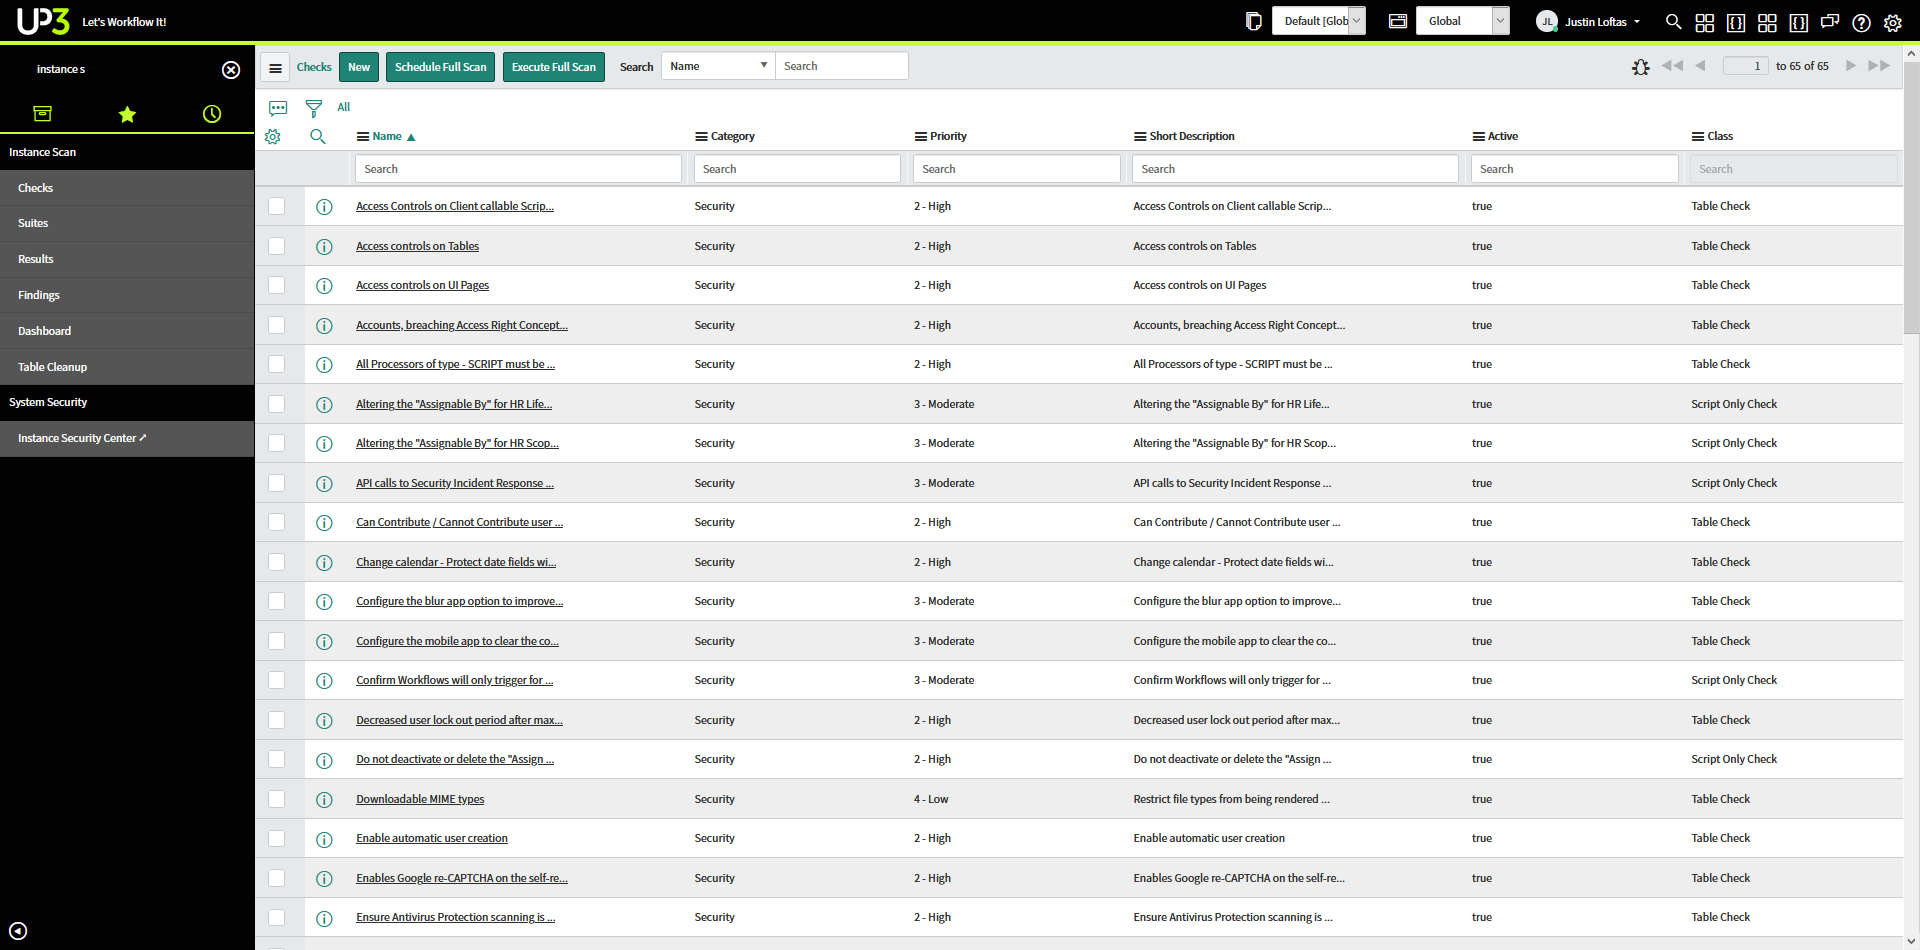This screenshot has width=1920, height=950.
Task: Open the update set Default dropdown
Action: coord(1318,19)
